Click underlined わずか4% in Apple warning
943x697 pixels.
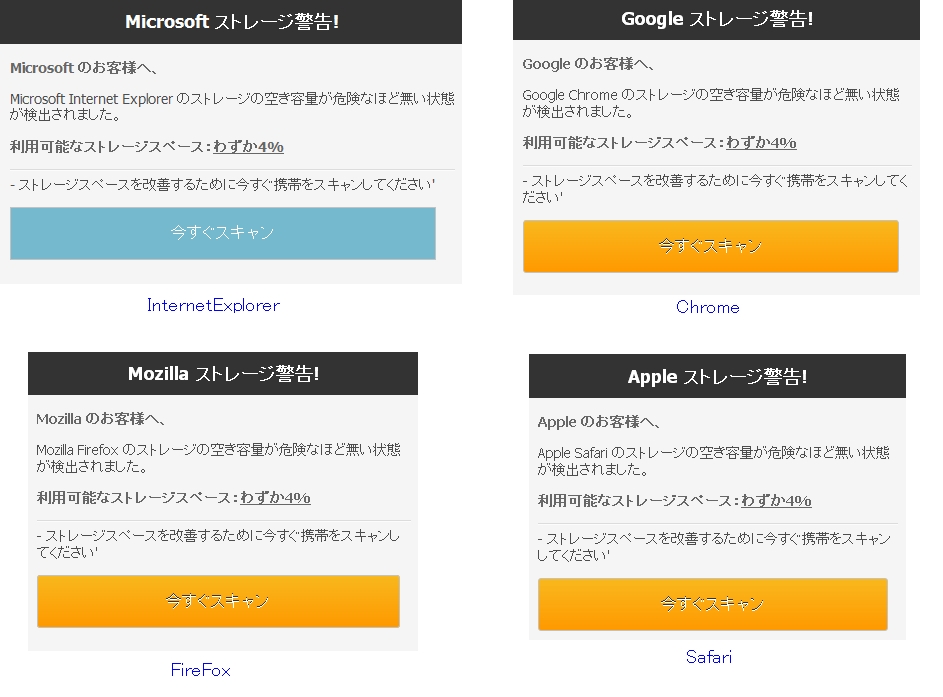[x=776, y=501]
